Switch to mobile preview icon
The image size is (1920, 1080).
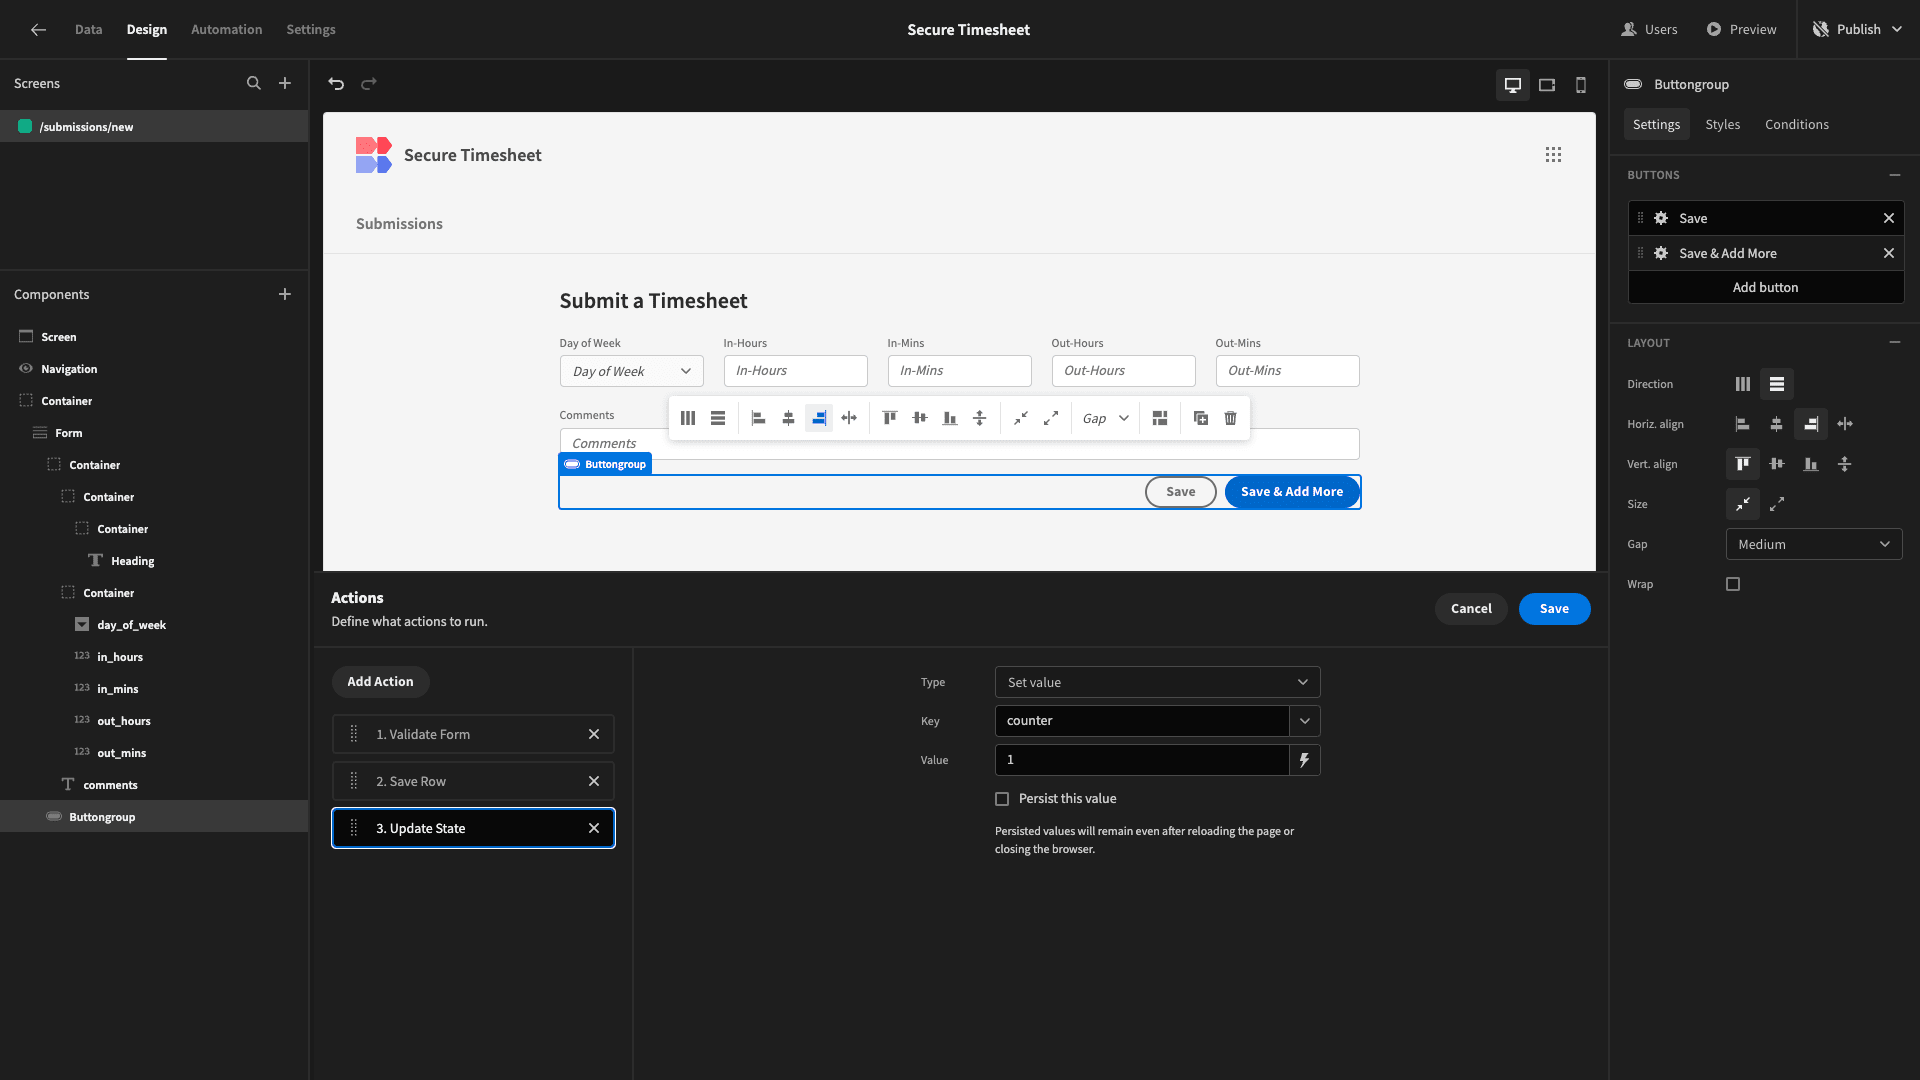(x=1581, y=85)
